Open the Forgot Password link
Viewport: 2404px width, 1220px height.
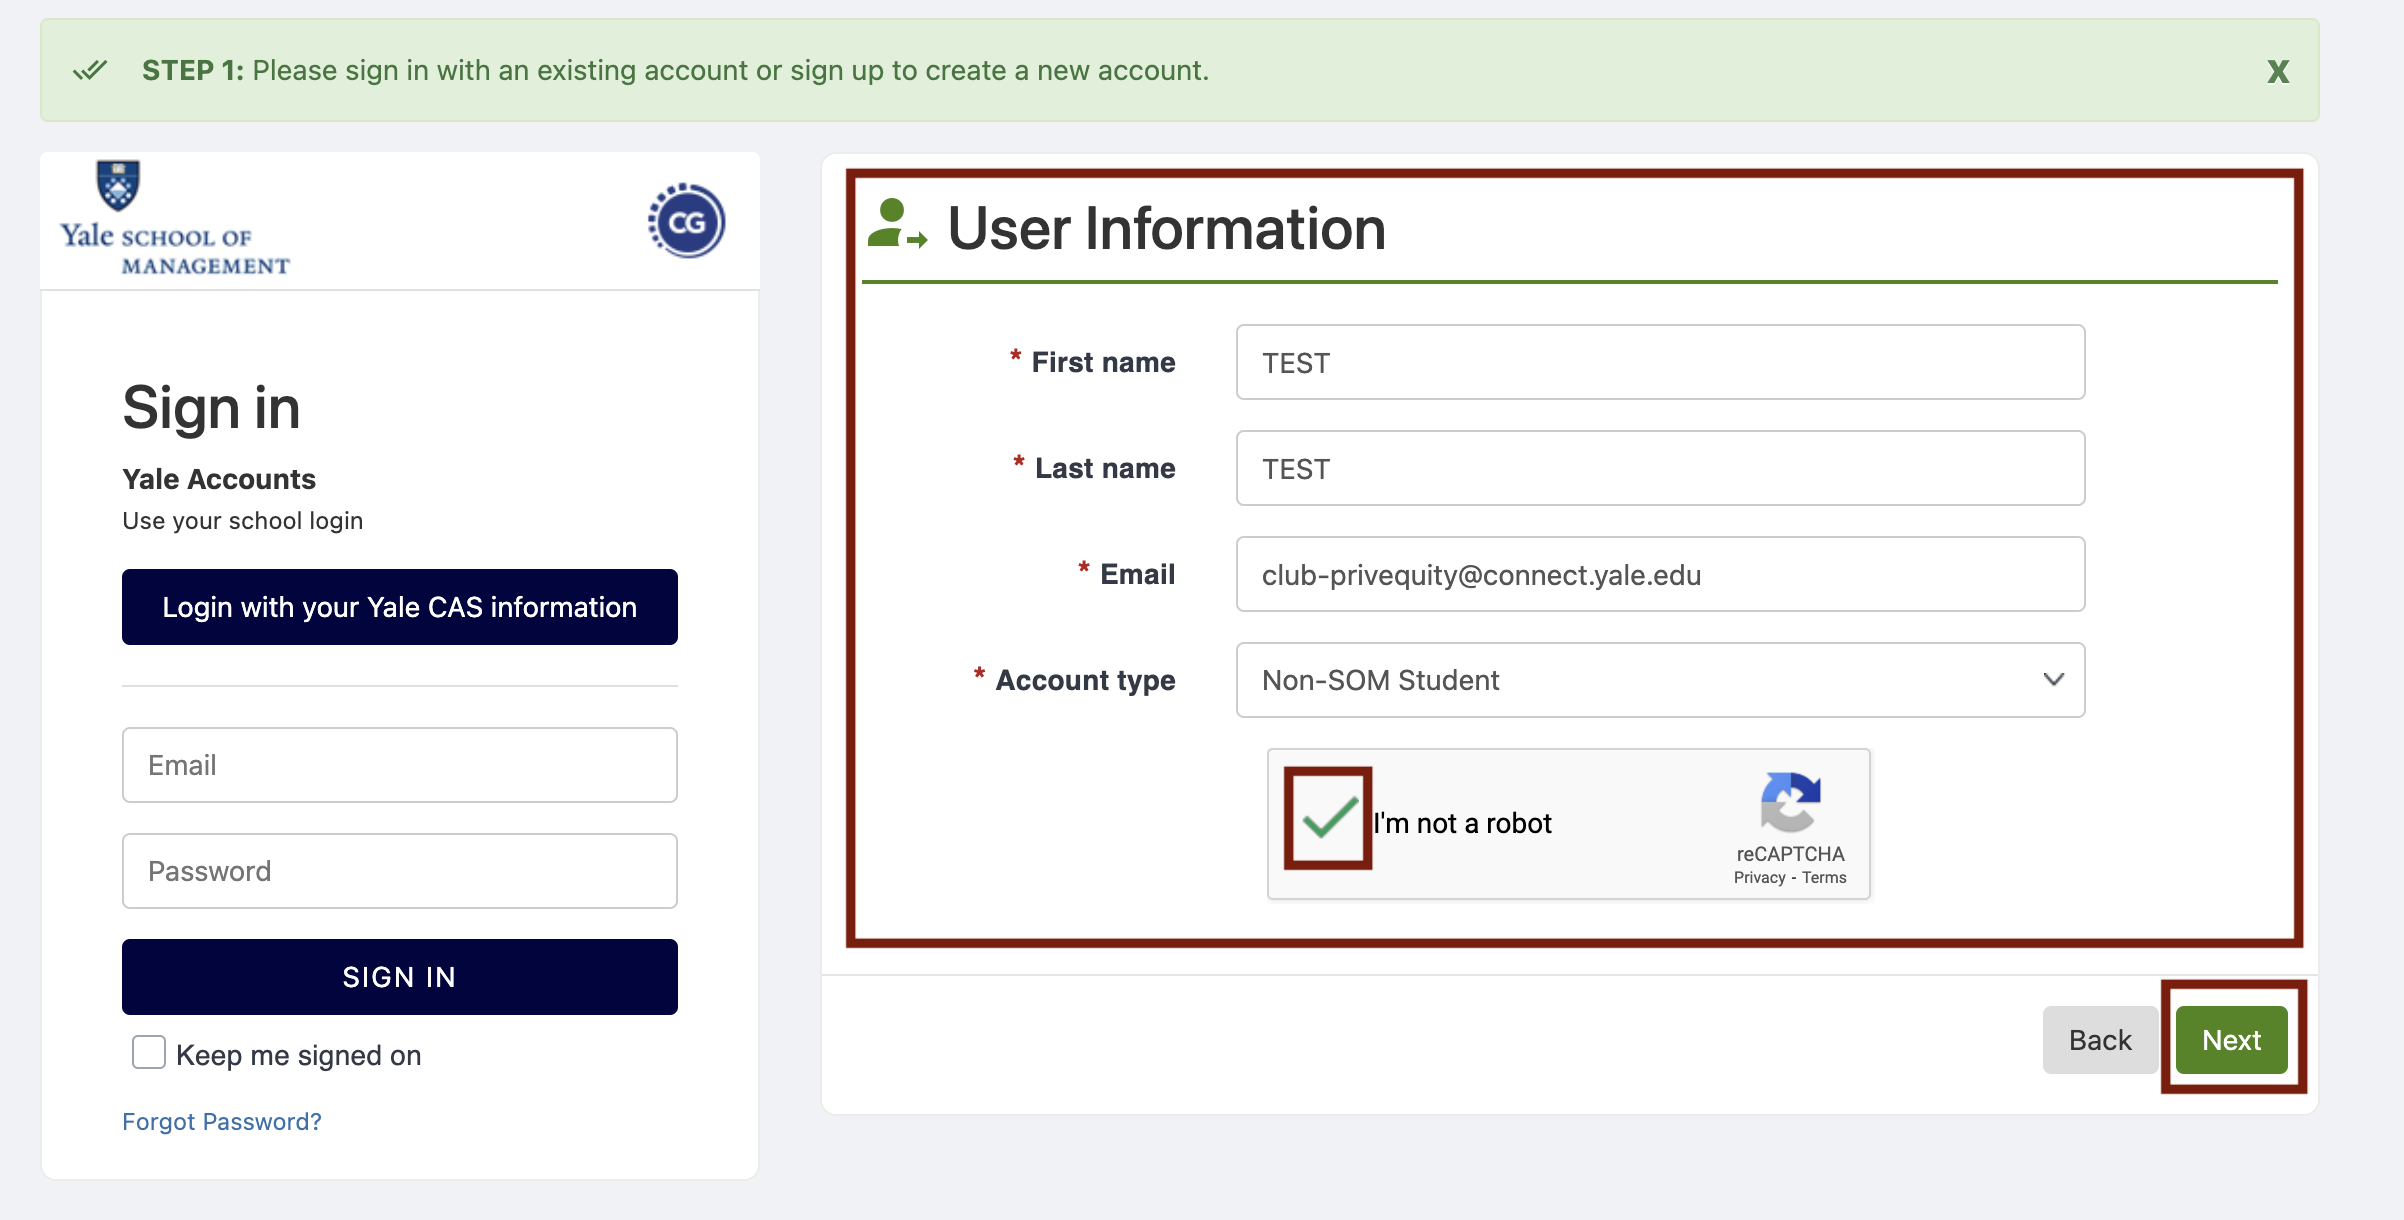pyautogui.click(x=222, y=1122)
